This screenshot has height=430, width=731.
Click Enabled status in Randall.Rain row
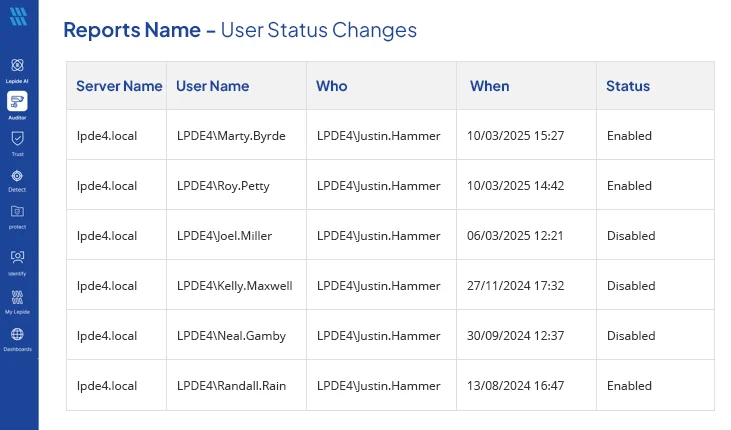click(x=629, y=386)
